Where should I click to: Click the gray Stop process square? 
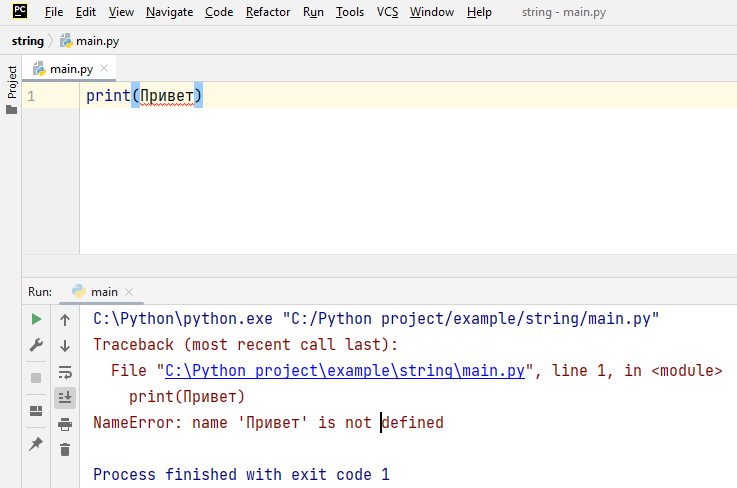tap(36, 378)
